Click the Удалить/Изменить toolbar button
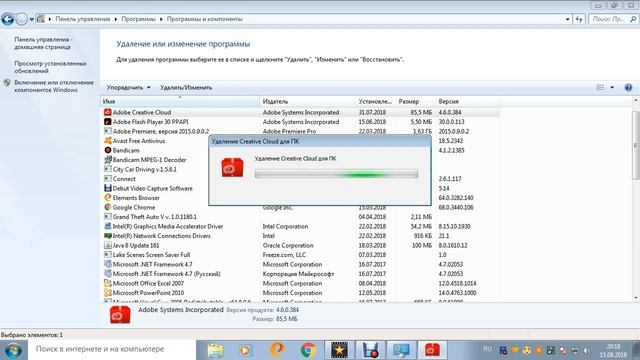The image size is (640, 360). (186, 87)
